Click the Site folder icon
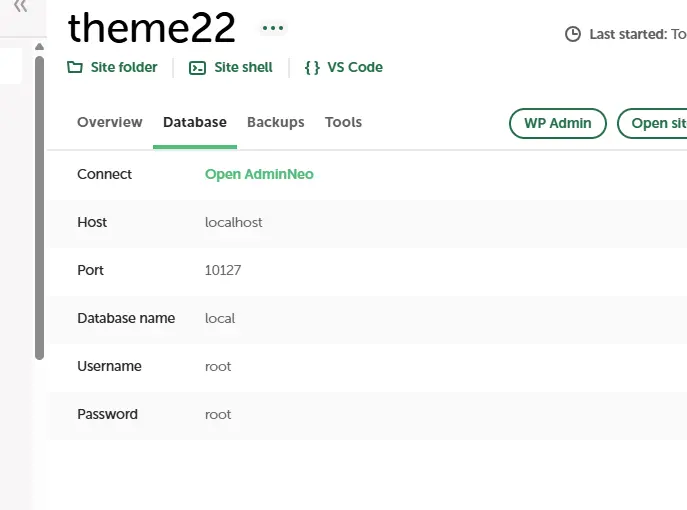Image resolution: width=687 pixels, height=510 pixels. pos(75,67)
